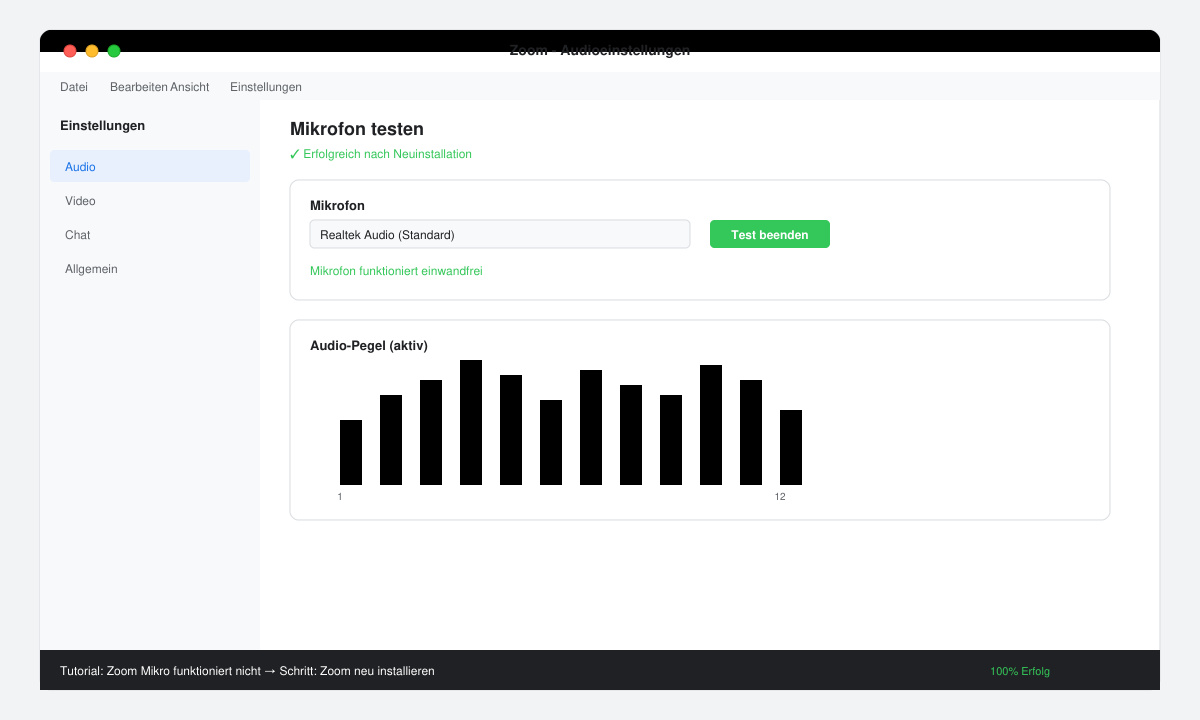Click the 100% Erfolg status text

point(1020,671)
